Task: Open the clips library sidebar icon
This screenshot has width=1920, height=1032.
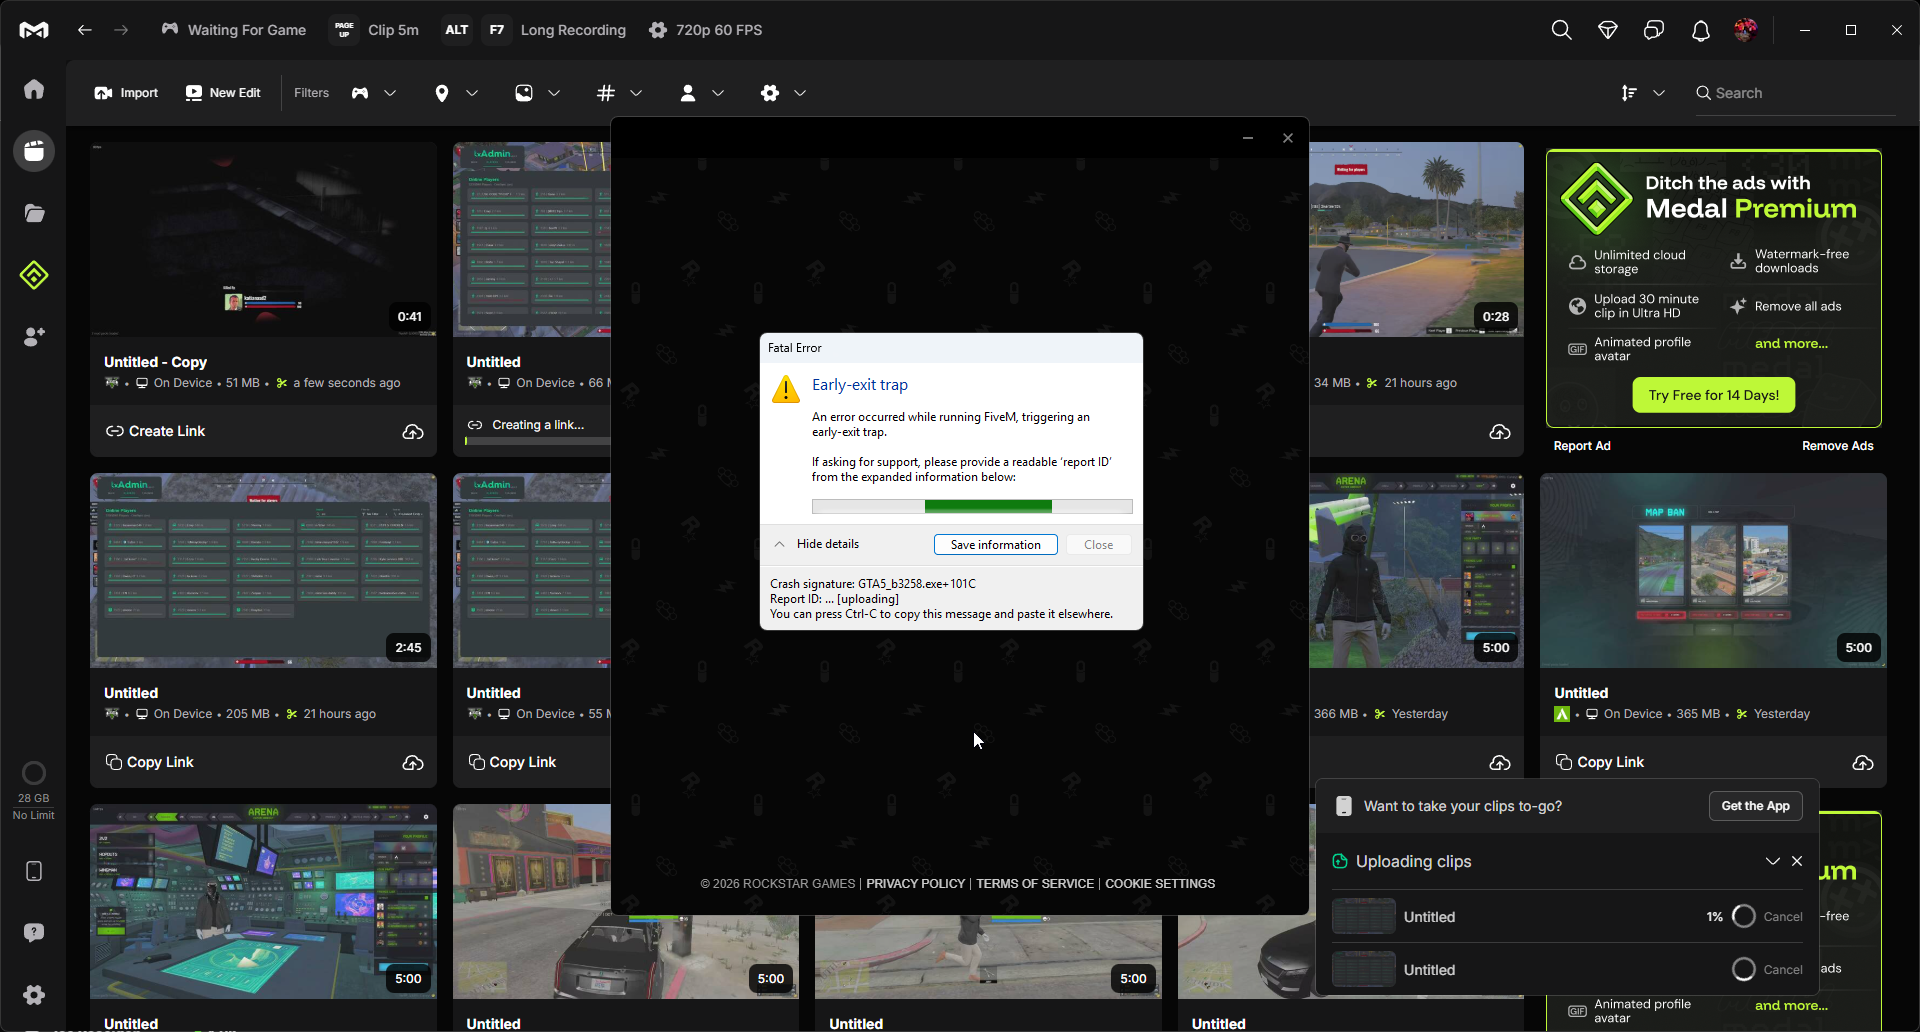Action: click(34, 151)
